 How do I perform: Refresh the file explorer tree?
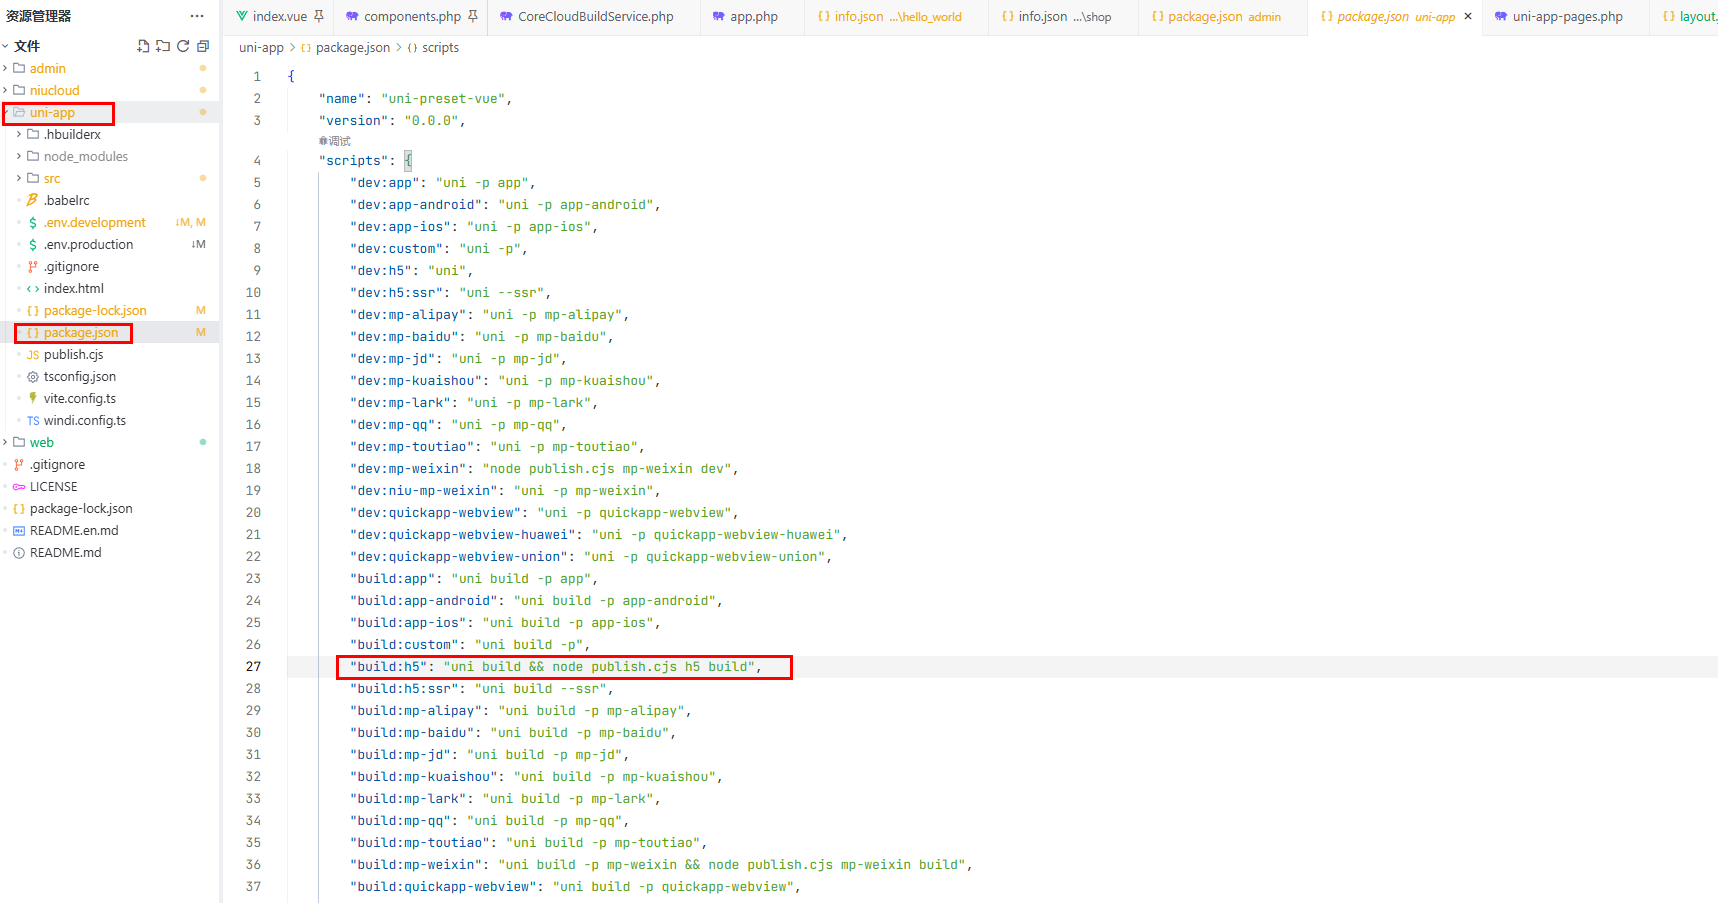pyautogui.click(x=183, y=46)
